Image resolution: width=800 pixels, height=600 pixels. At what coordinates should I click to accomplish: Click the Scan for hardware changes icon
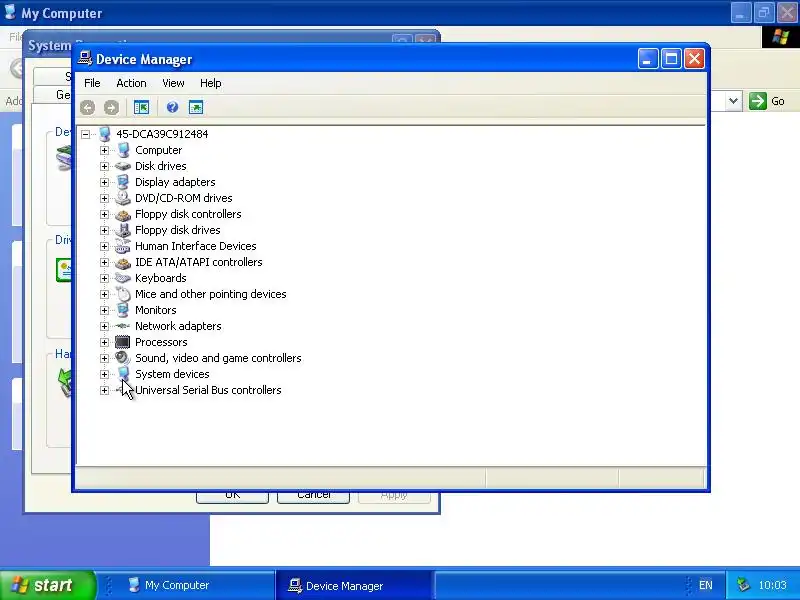point(196,107)
